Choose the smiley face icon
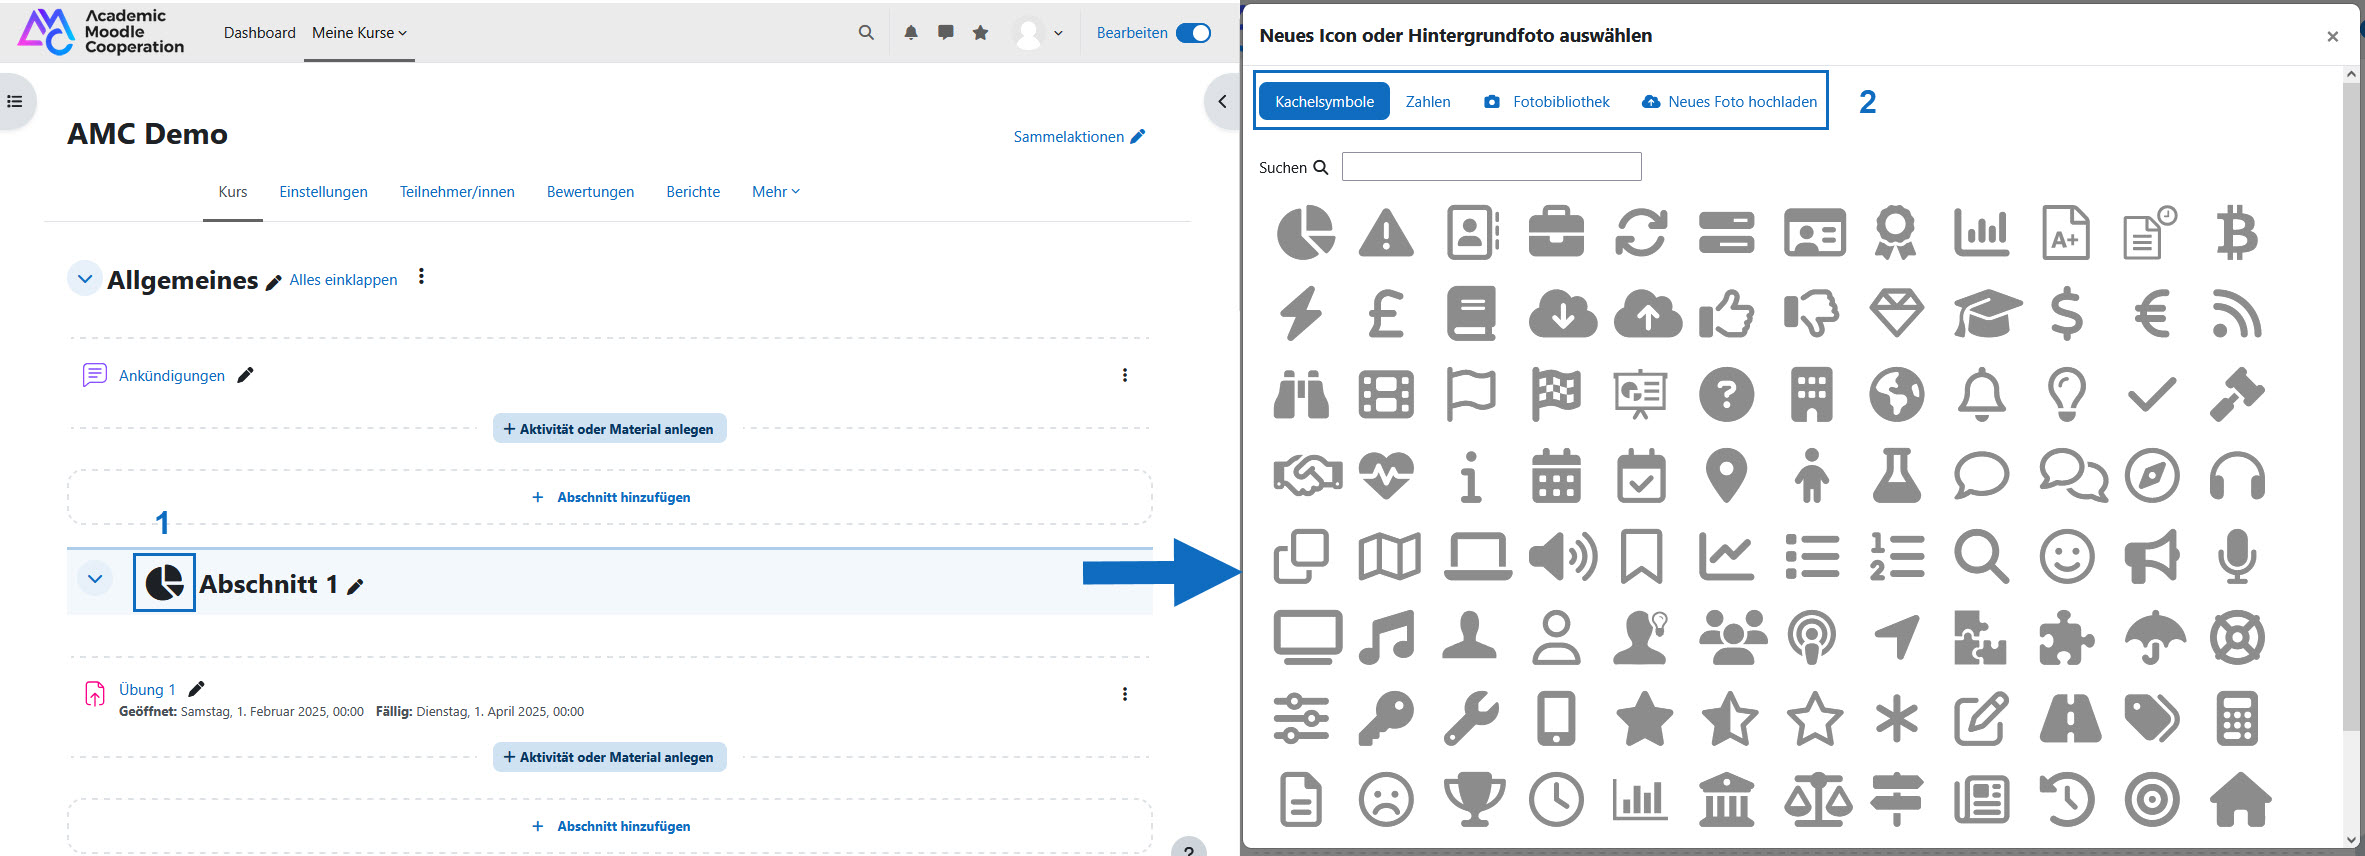Screen dimensions: 2365x856 pyautogui.click(x=2067, y=557)
